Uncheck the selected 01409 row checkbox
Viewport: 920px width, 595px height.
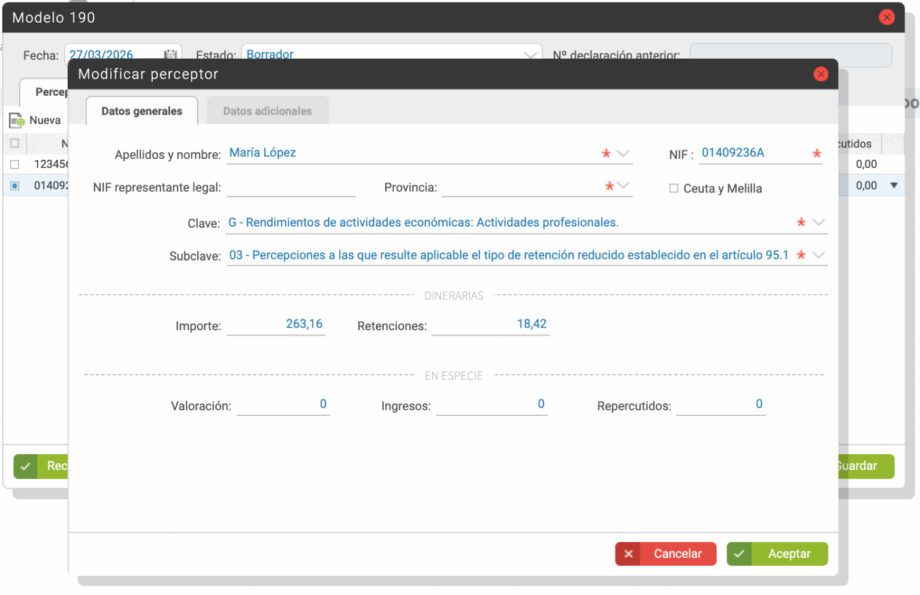pos(14,185)
